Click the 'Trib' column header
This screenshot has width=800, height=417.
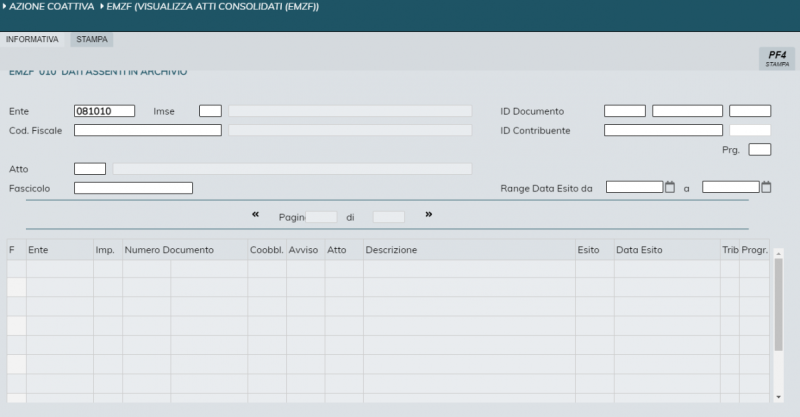point(730,250)
